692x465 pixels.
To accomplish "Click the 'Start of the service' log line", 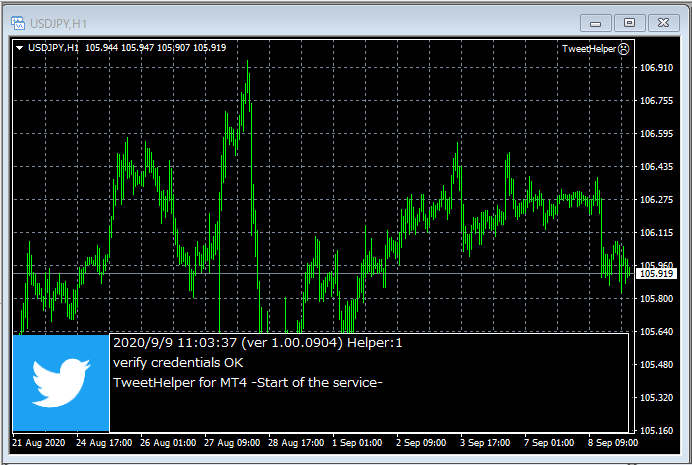I will tap(248, 382).
